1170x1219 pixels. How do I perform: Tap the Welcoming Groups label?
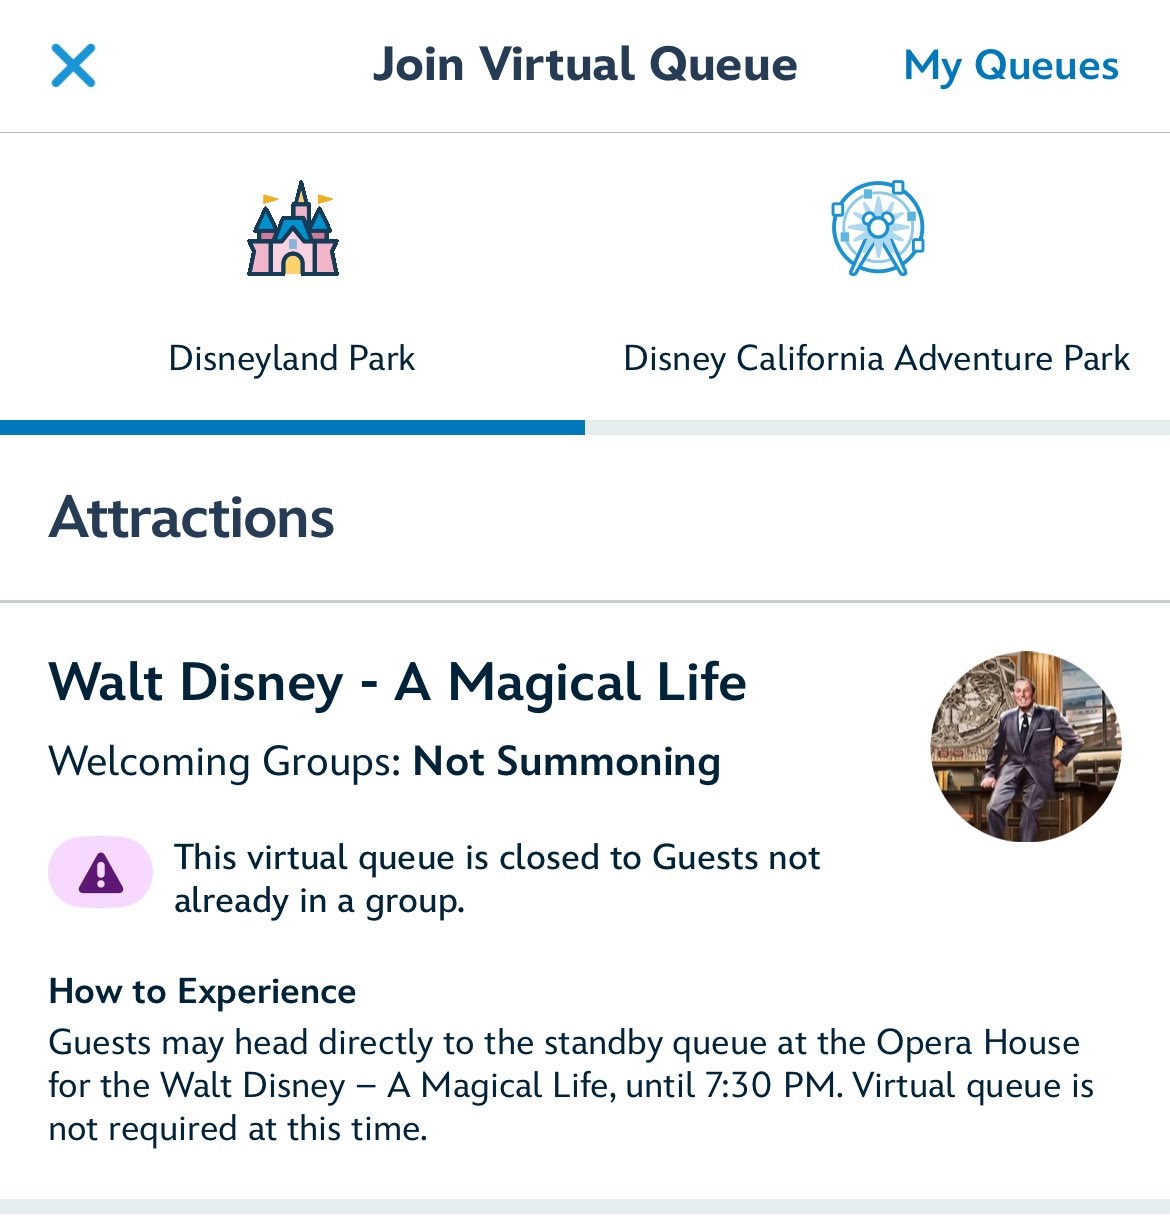[x=225, y=762]
